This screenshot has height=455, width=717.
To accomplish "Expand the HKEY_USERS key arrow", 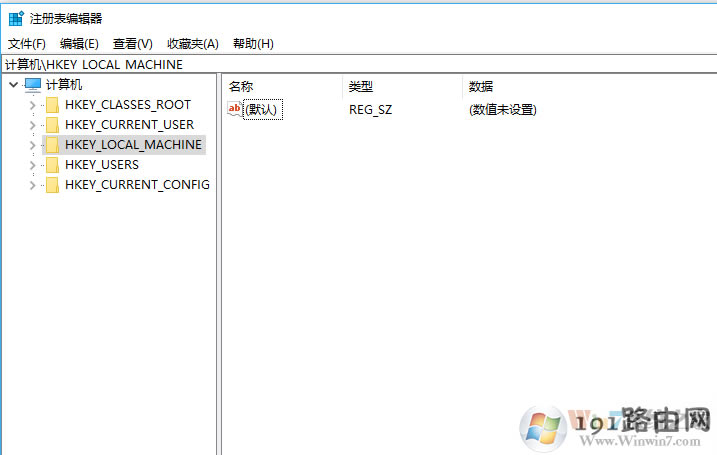I will click(x=32, y=165).
